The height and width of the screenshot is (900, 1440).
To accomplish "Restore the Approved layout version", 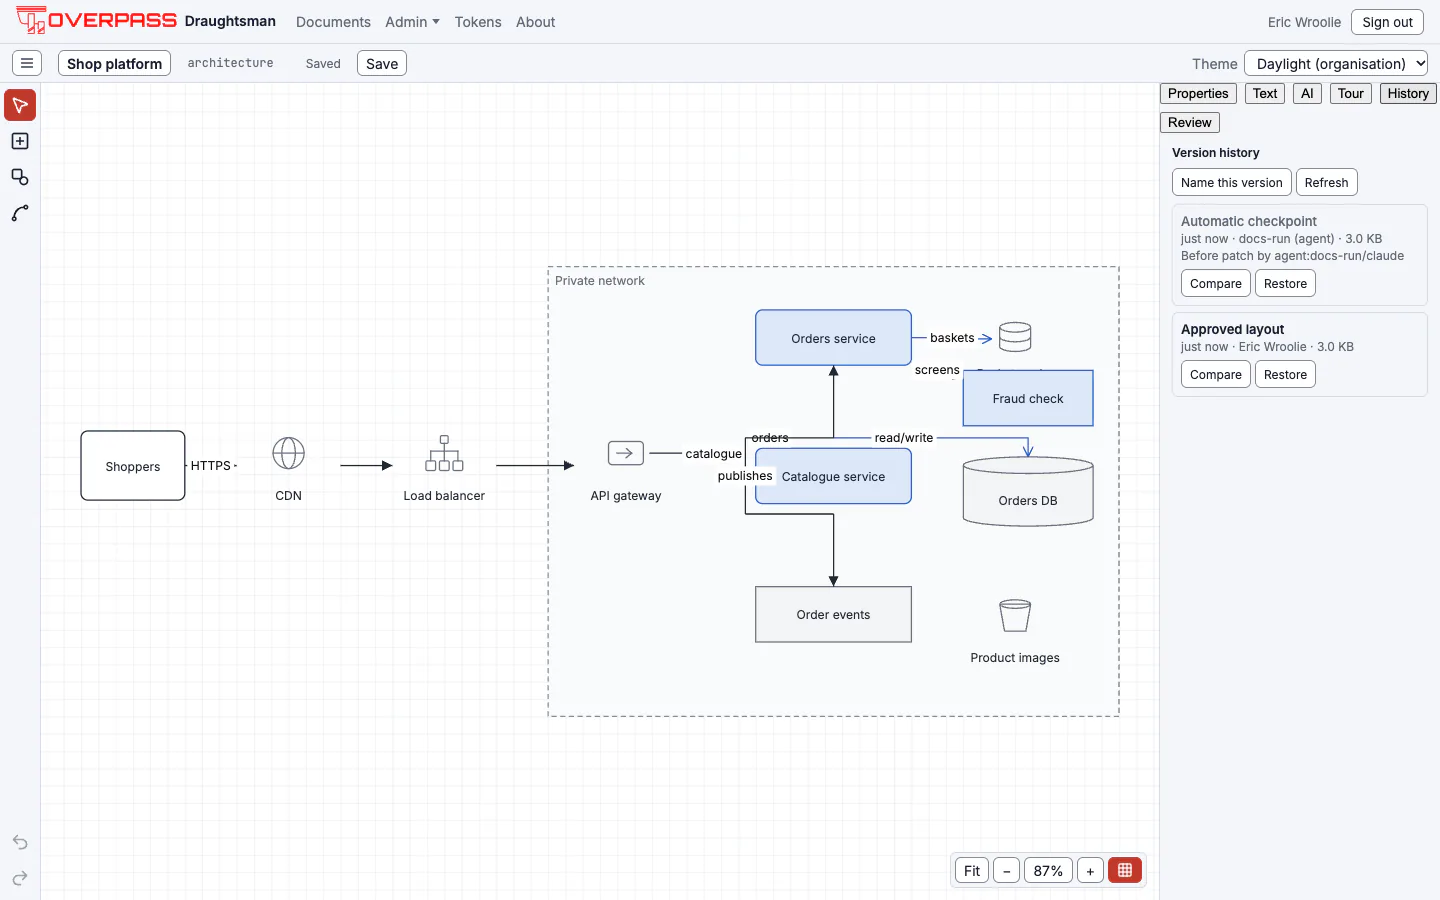I will pos(1285,374).
